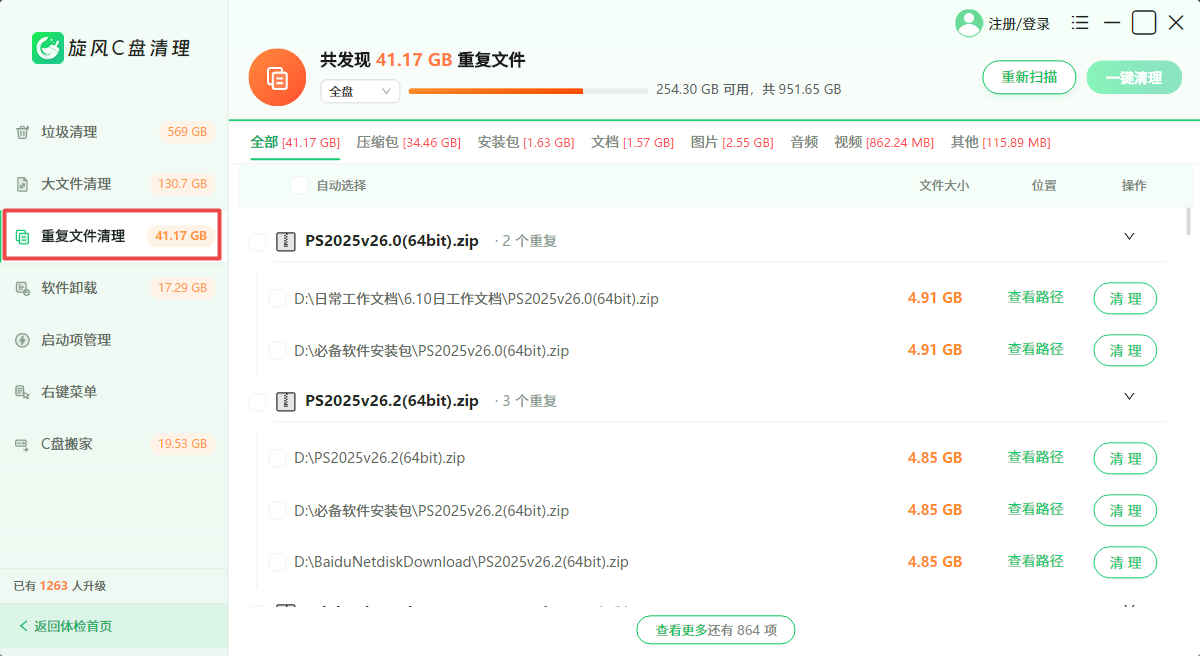Check D:\必备软件安装包\PS2025v26.2(64bit).zip checkbox
The width and height of the screenshot is (1200, 656).
pyautogui.click(x=278, y=510)
